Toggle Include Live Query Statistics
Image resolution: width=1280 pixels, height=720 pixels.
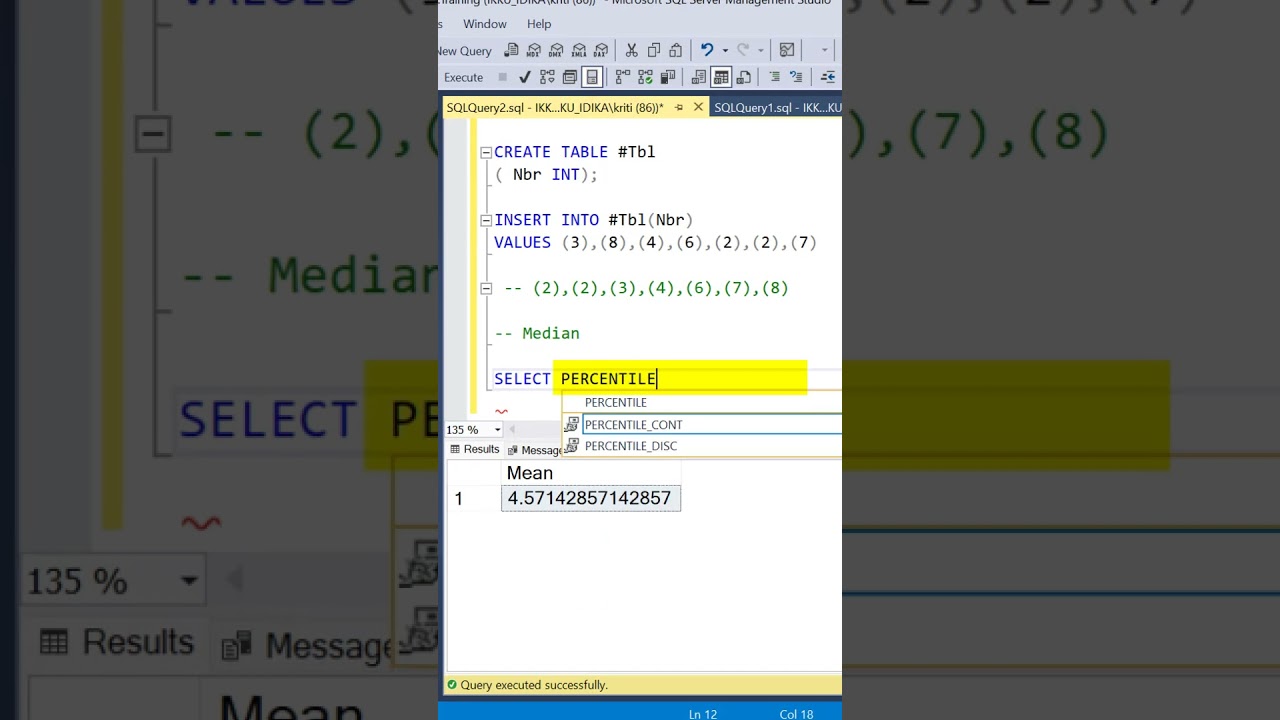(645, 77)
